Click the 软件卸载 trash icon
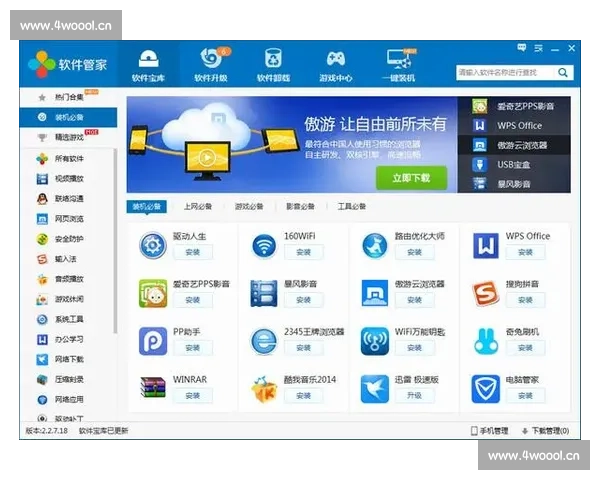Screen dimensions: 600x480 click(273, 58)
